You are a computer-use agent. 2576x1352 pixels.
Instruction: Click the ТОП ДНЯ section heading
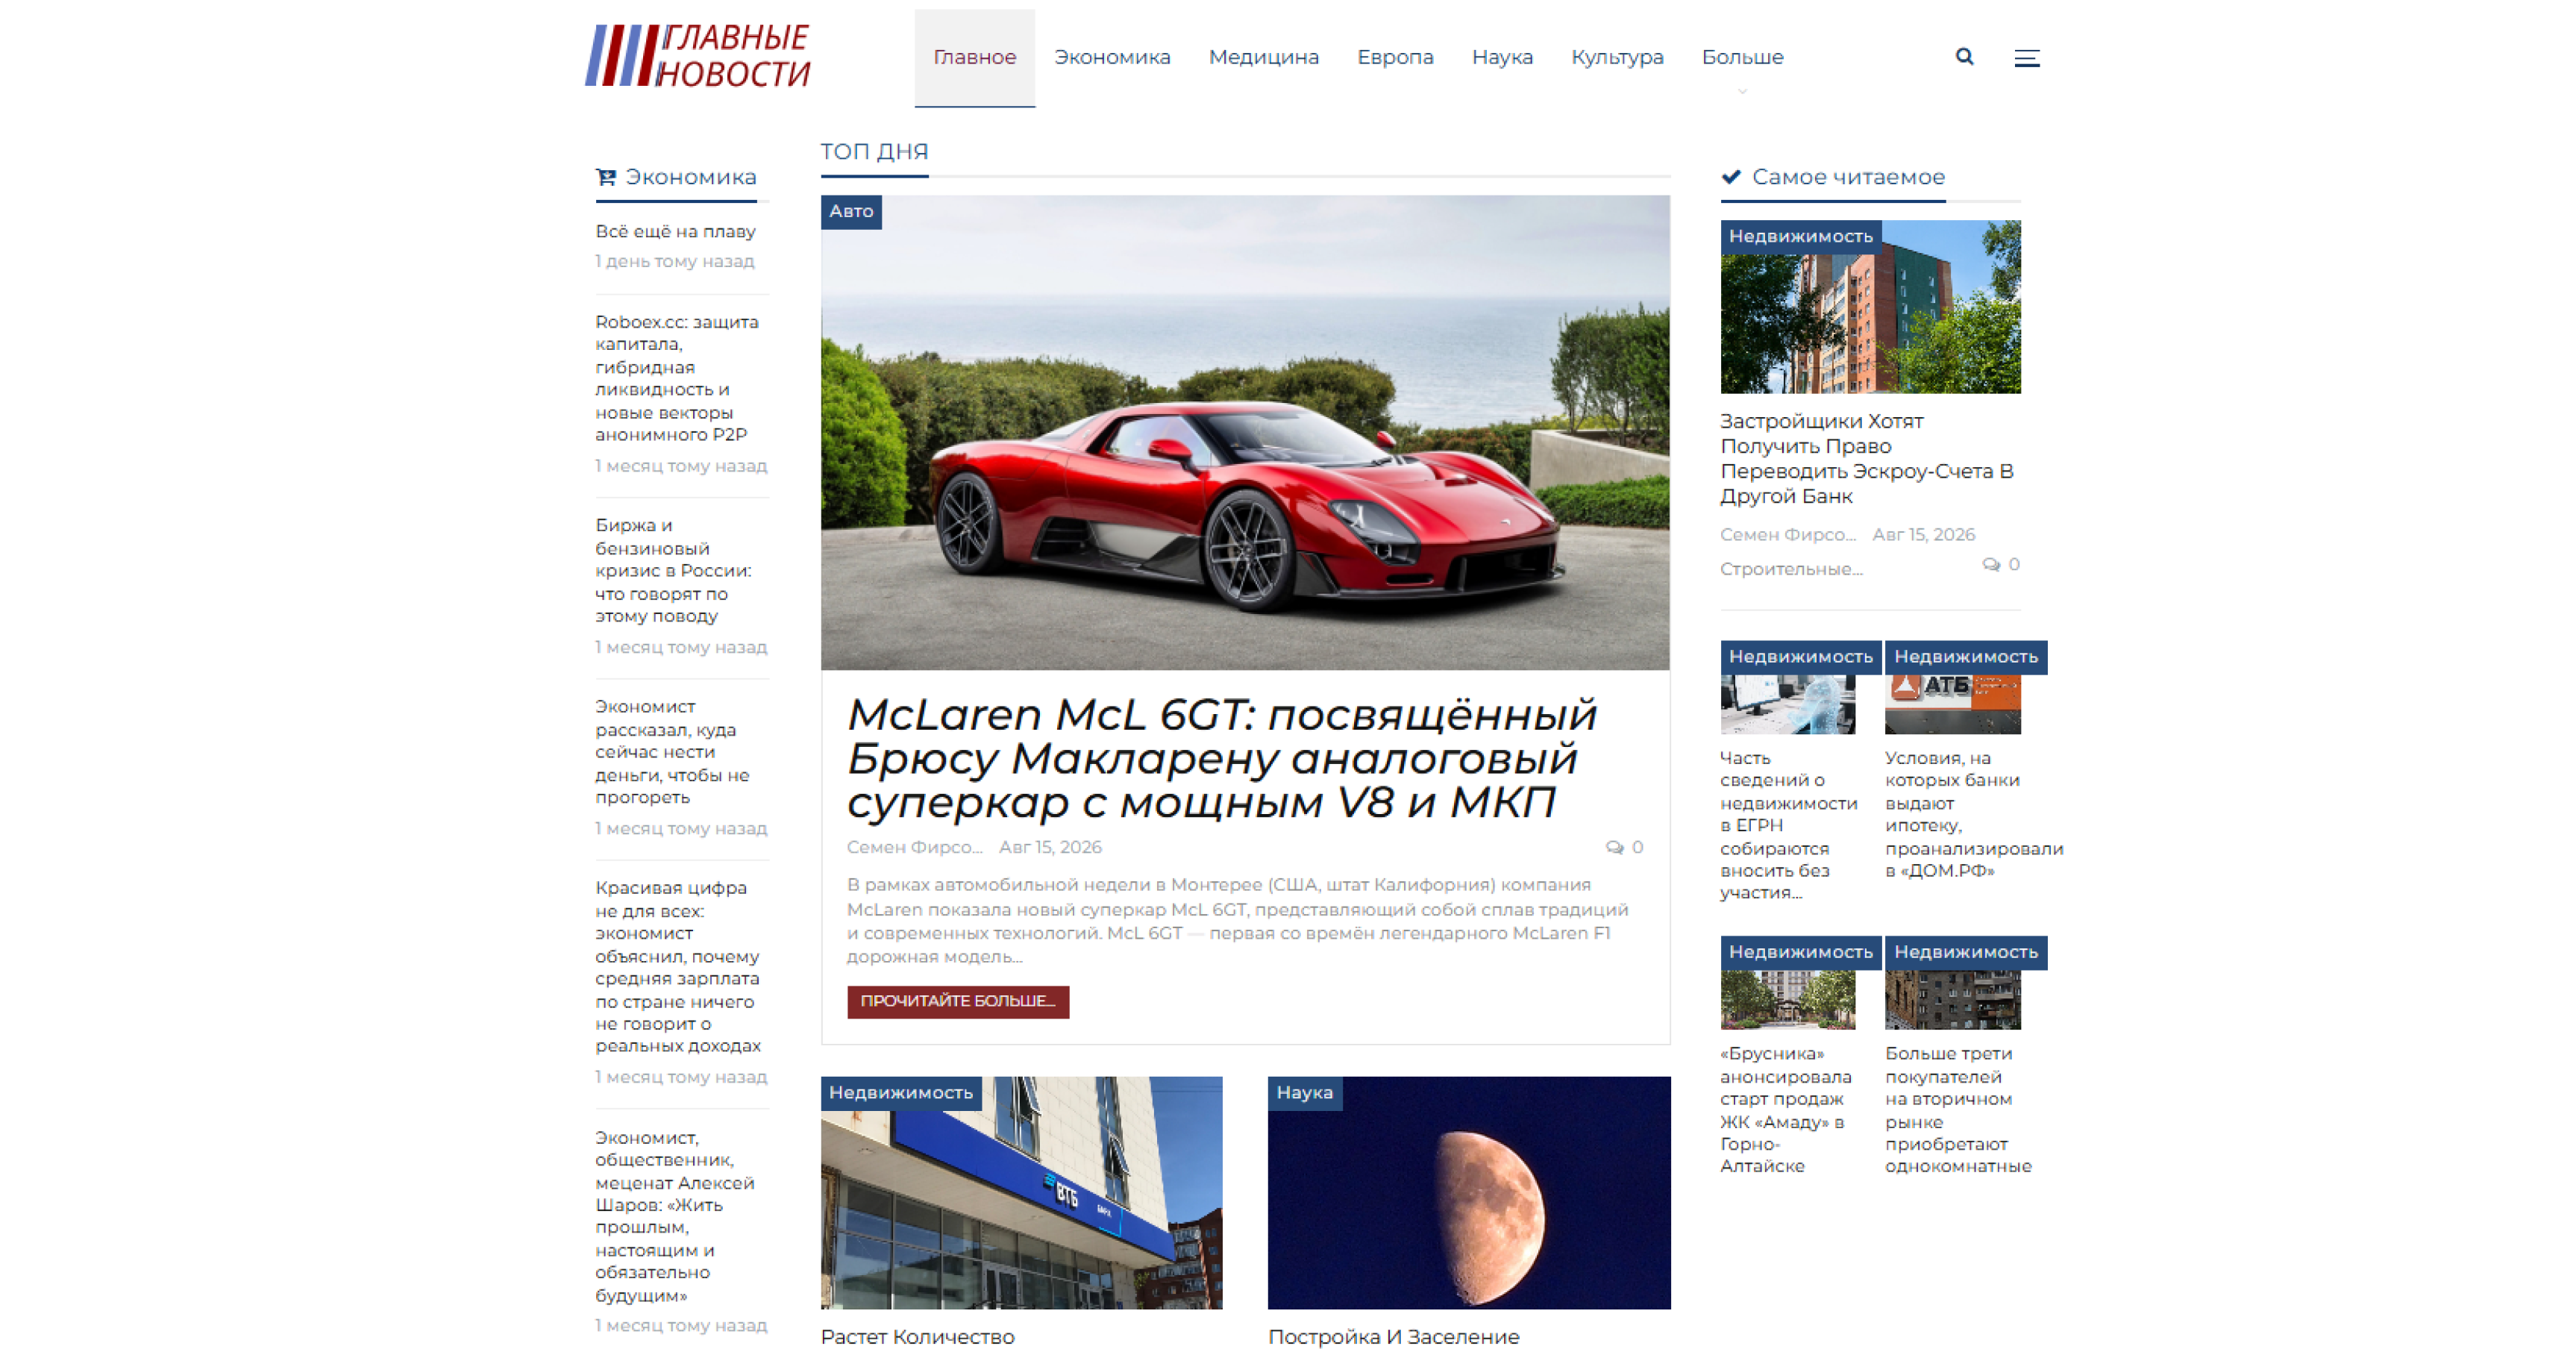(874, 151)
